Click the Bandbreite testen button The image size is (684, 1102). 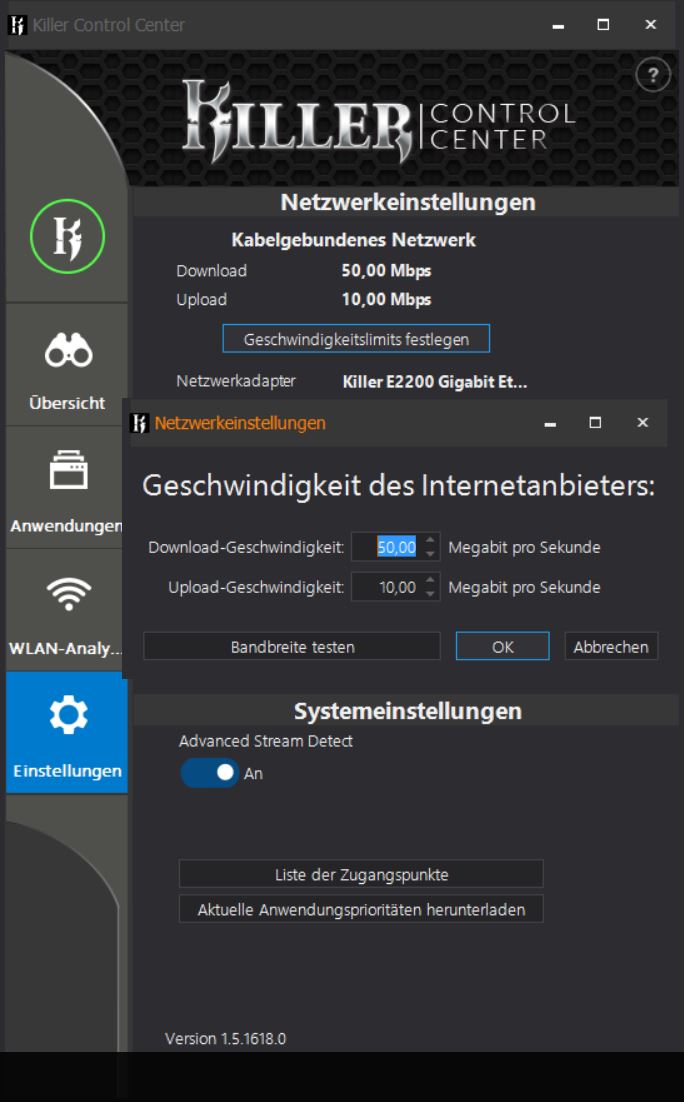(292, 647)
